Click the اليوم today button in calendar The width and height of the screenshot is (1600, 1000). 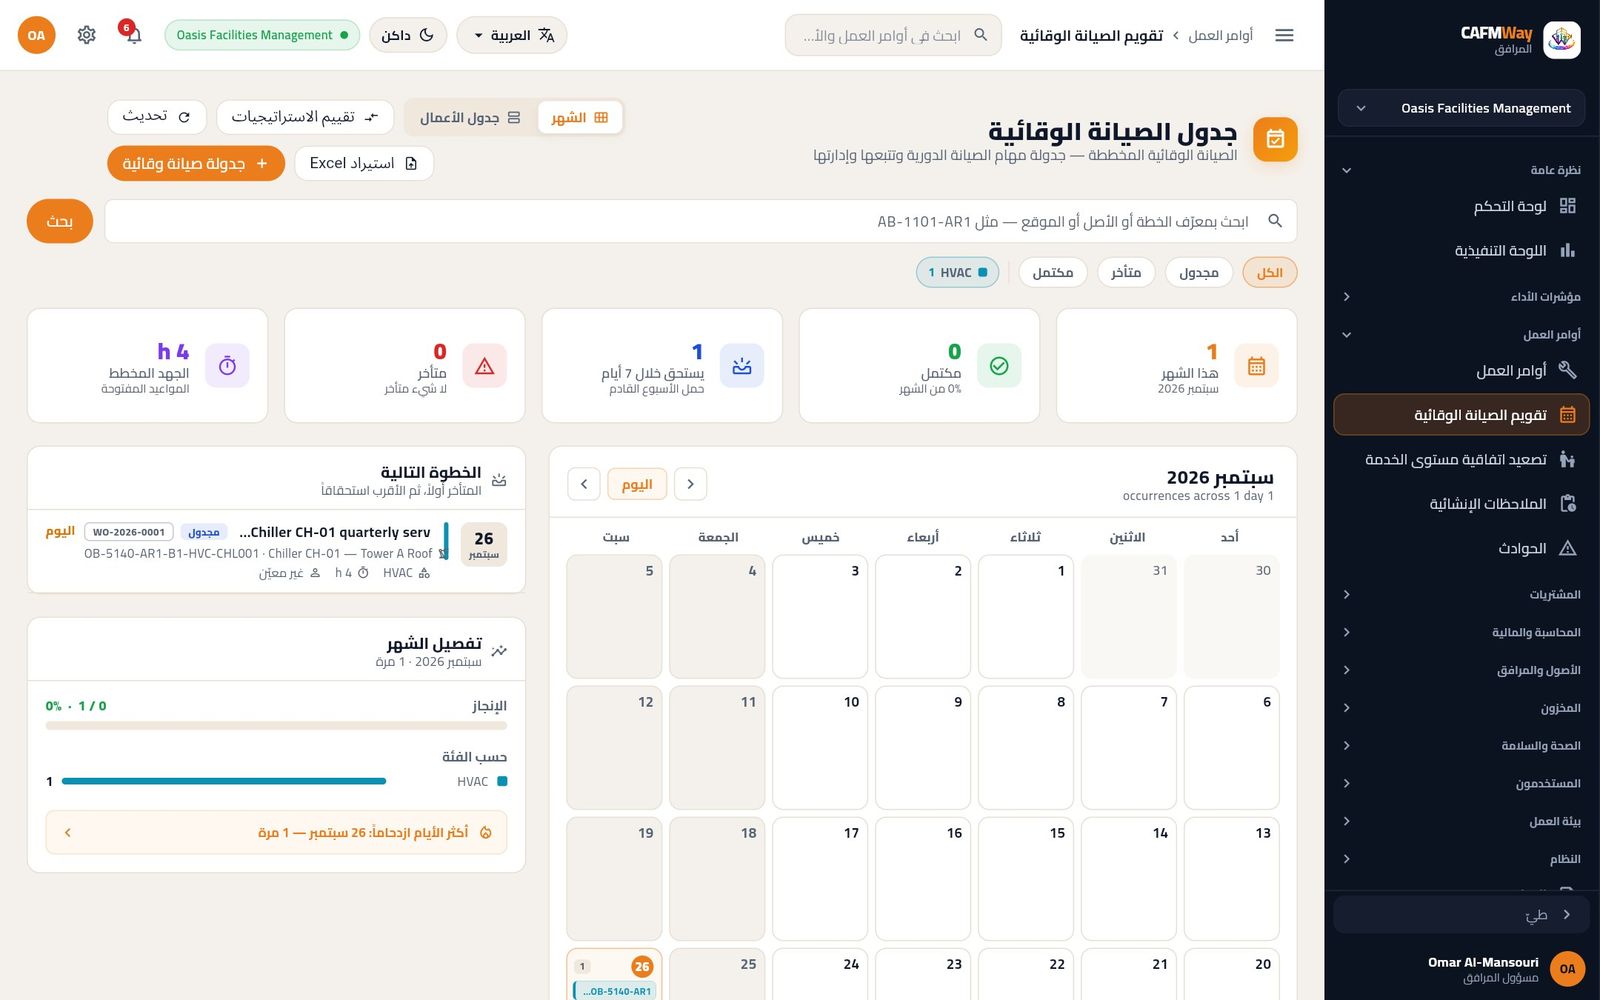(637, 484)
